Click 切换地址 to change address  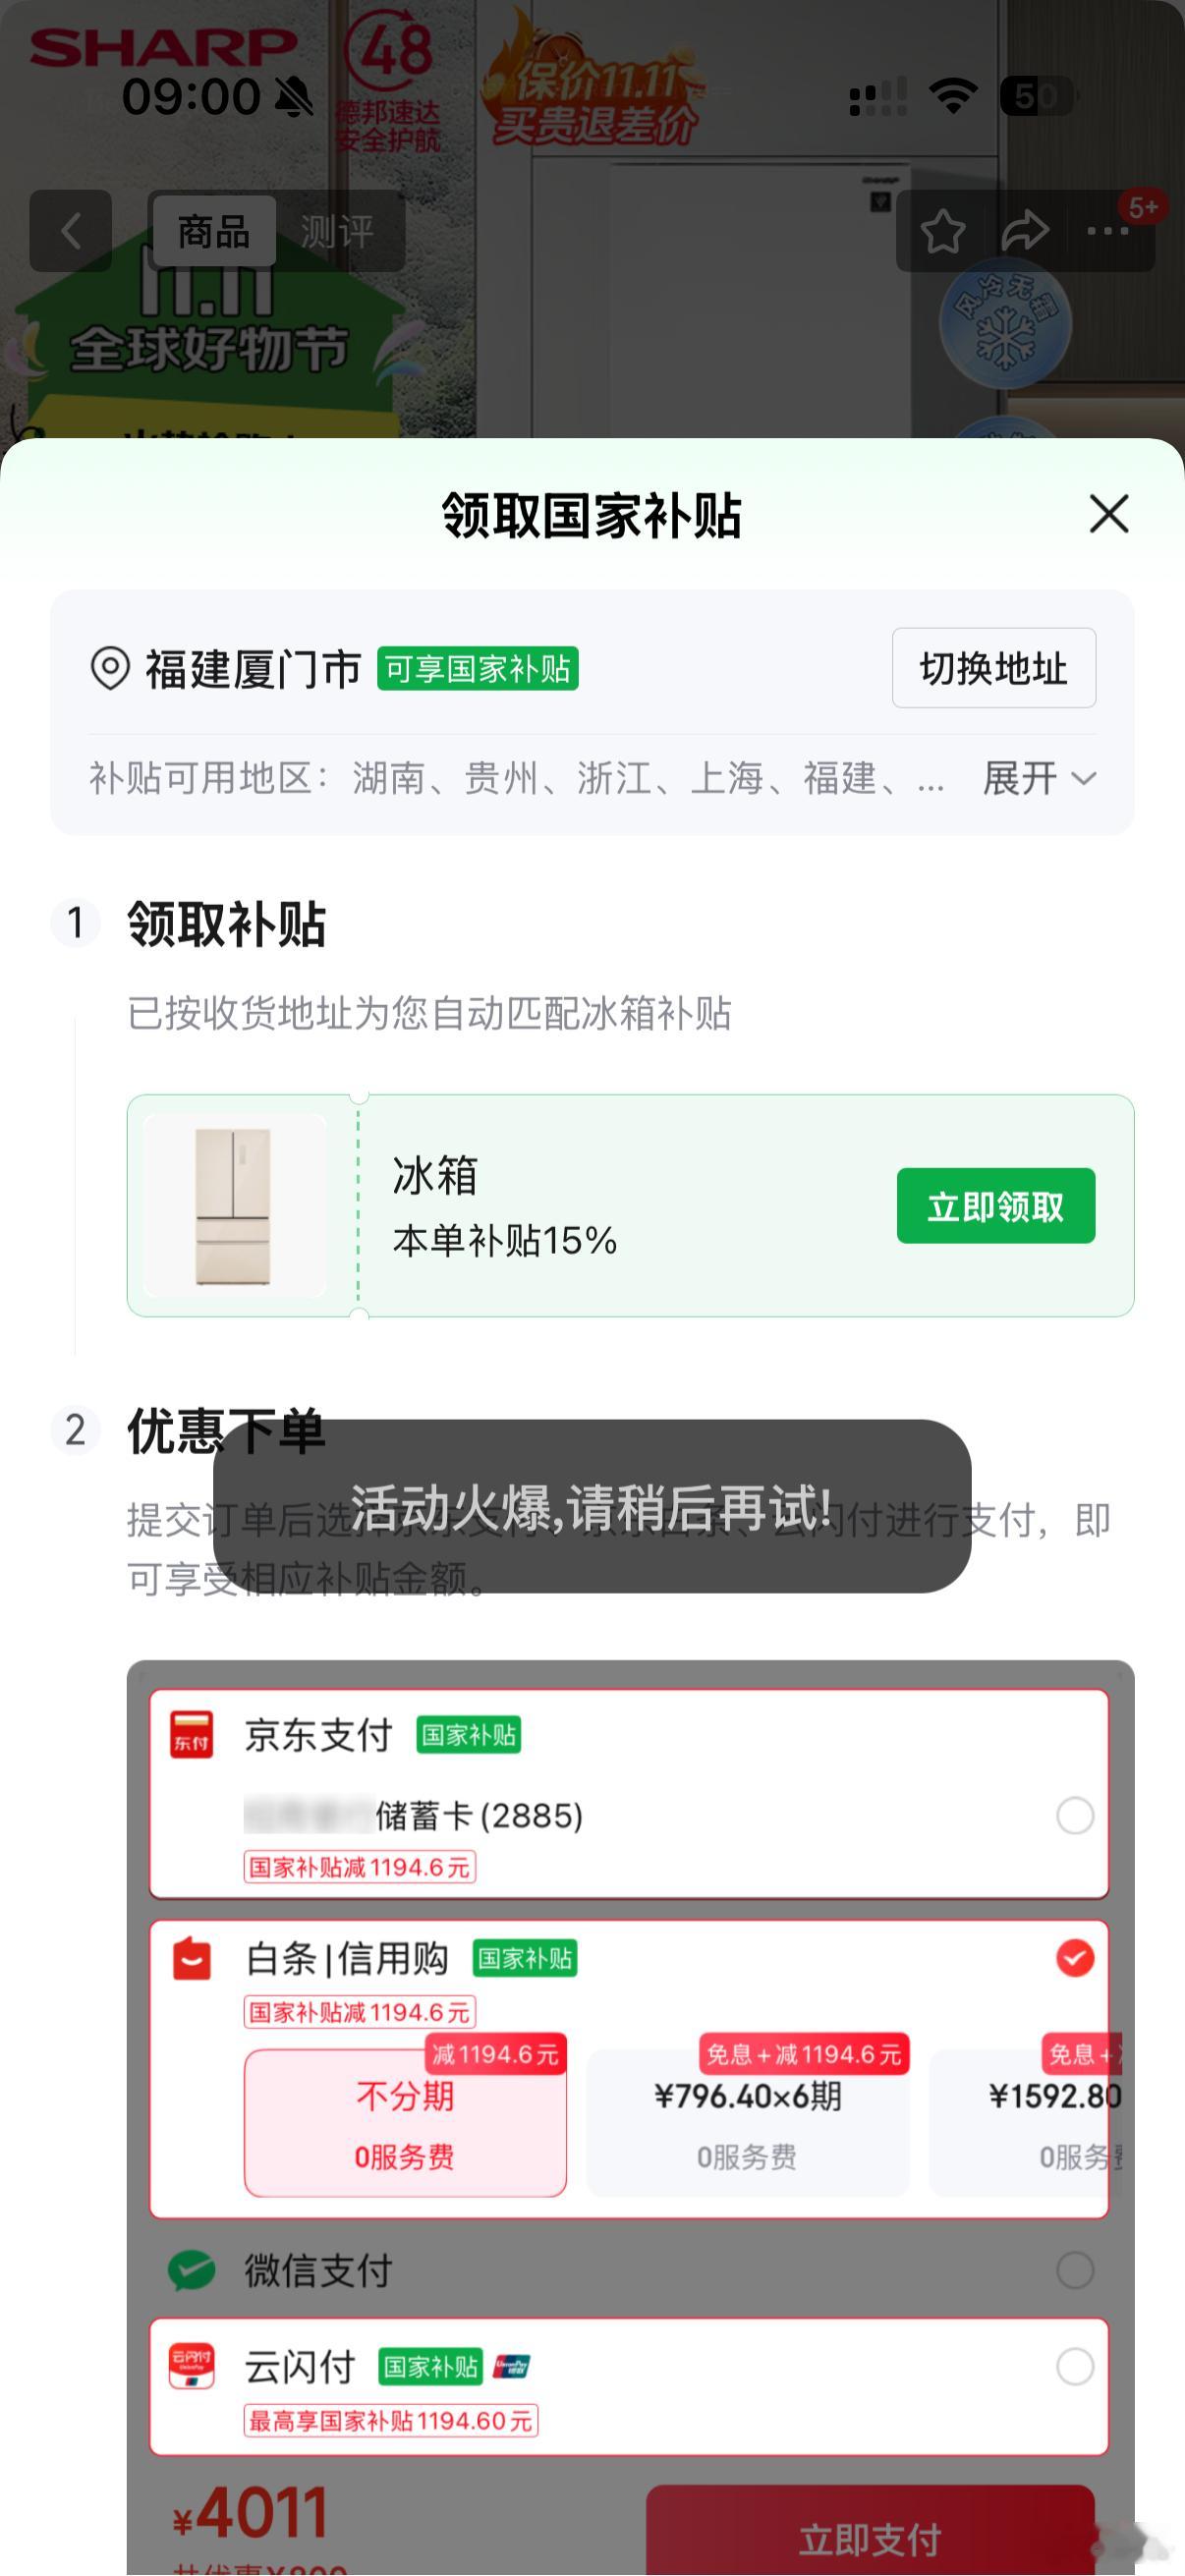[993, 668]
